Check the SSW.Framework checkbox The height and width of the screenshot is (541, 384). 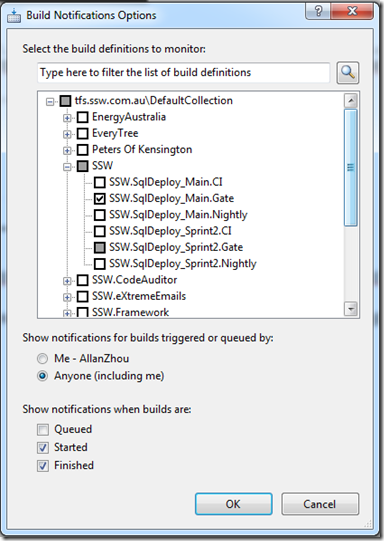82,312
